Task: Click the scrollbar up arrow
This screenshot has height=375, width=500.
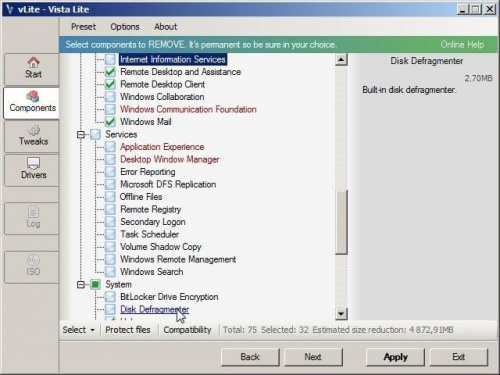Action: click(x=341, y=60)
